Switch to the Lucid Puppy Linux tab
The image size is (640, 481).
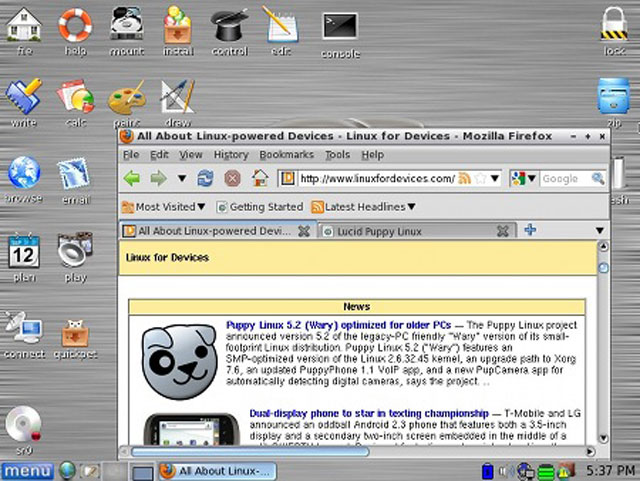pos(408,232)
